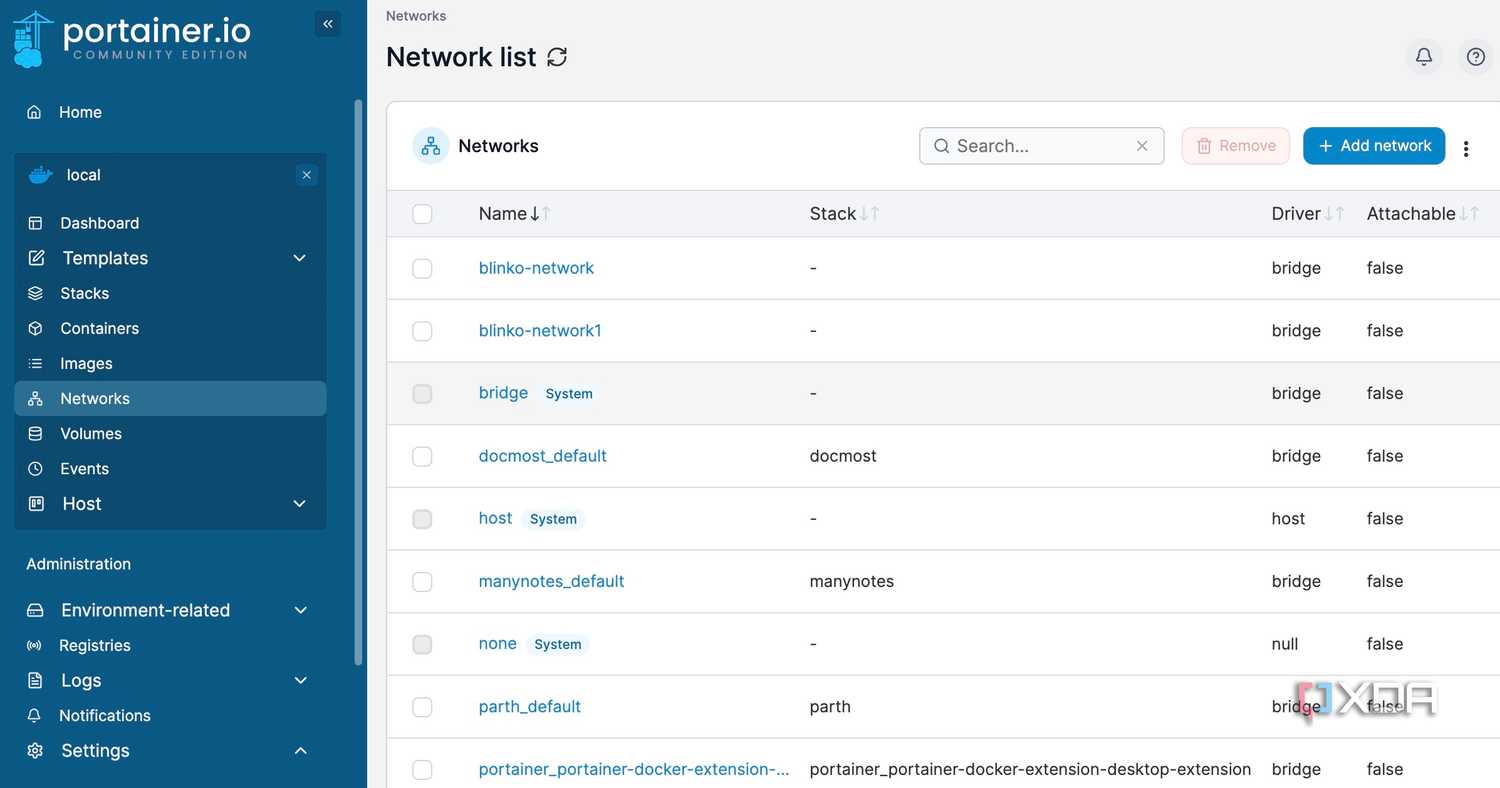Viewport: 1500px width, 788px height.
Task: Open the table settings three-dot menu
Action: [x=1466, y=149]
